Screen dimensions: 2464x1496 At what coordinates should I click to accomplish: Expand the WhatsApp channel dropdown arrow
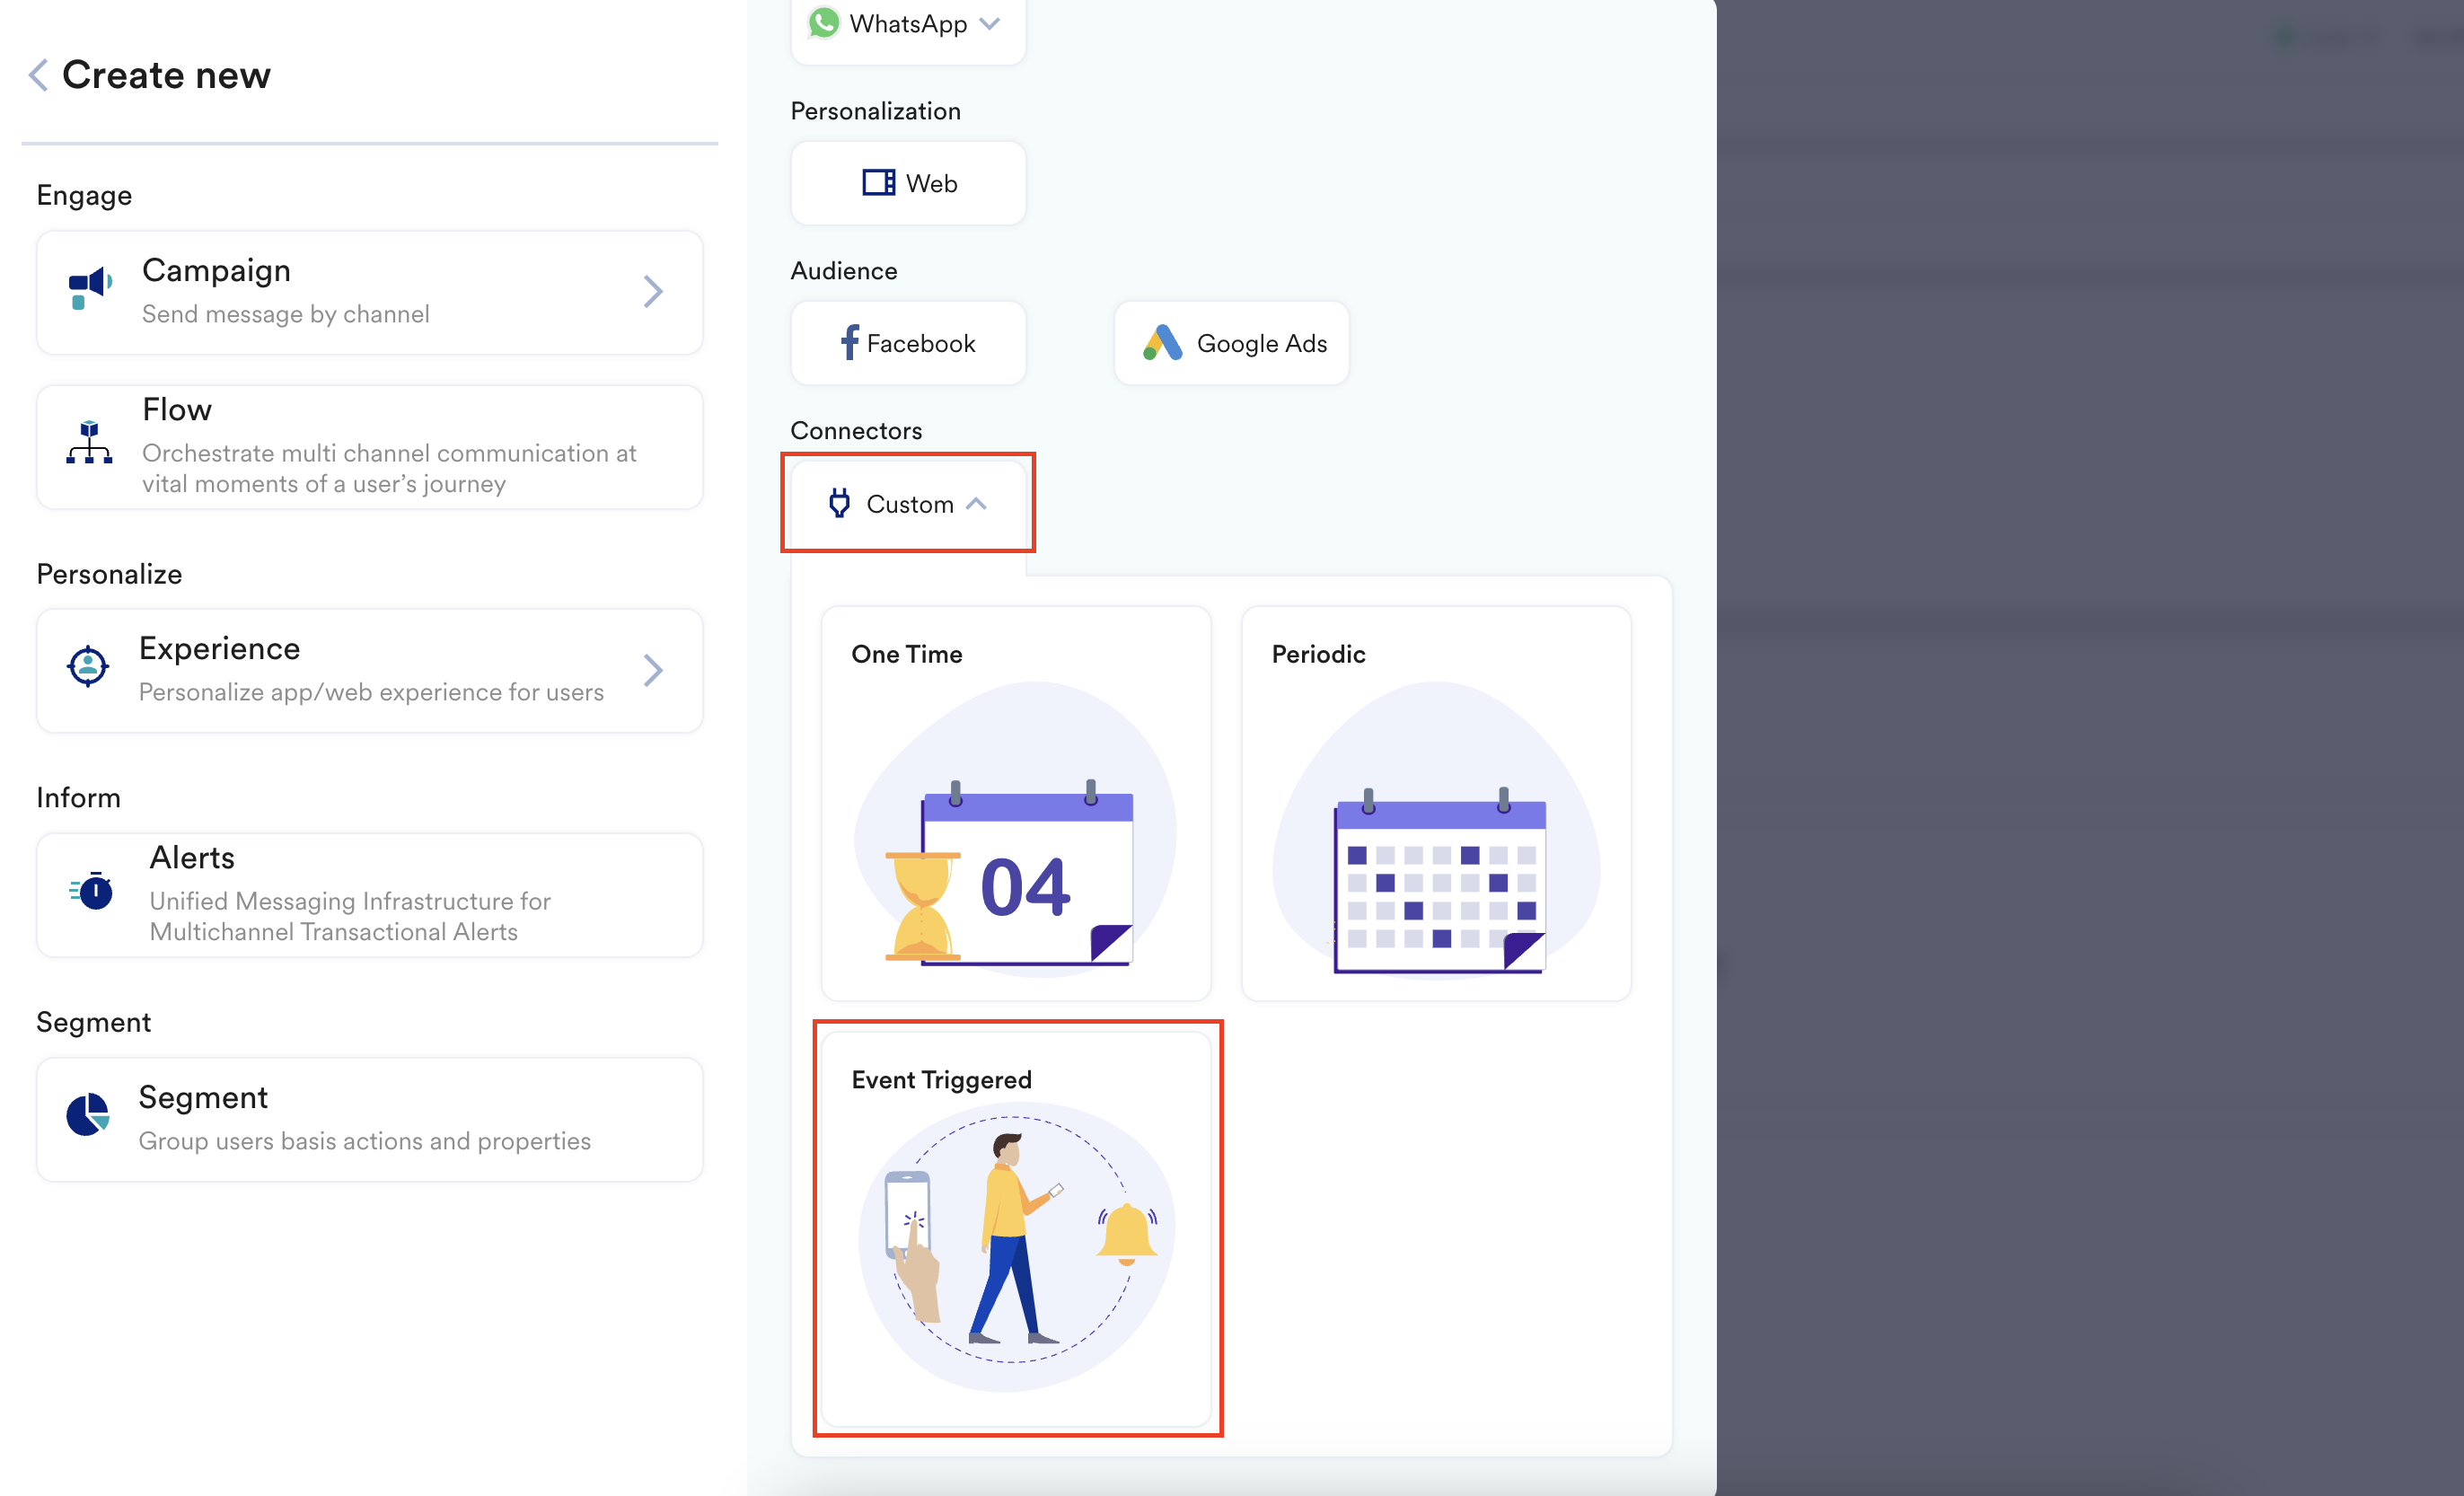click(990, 23)
